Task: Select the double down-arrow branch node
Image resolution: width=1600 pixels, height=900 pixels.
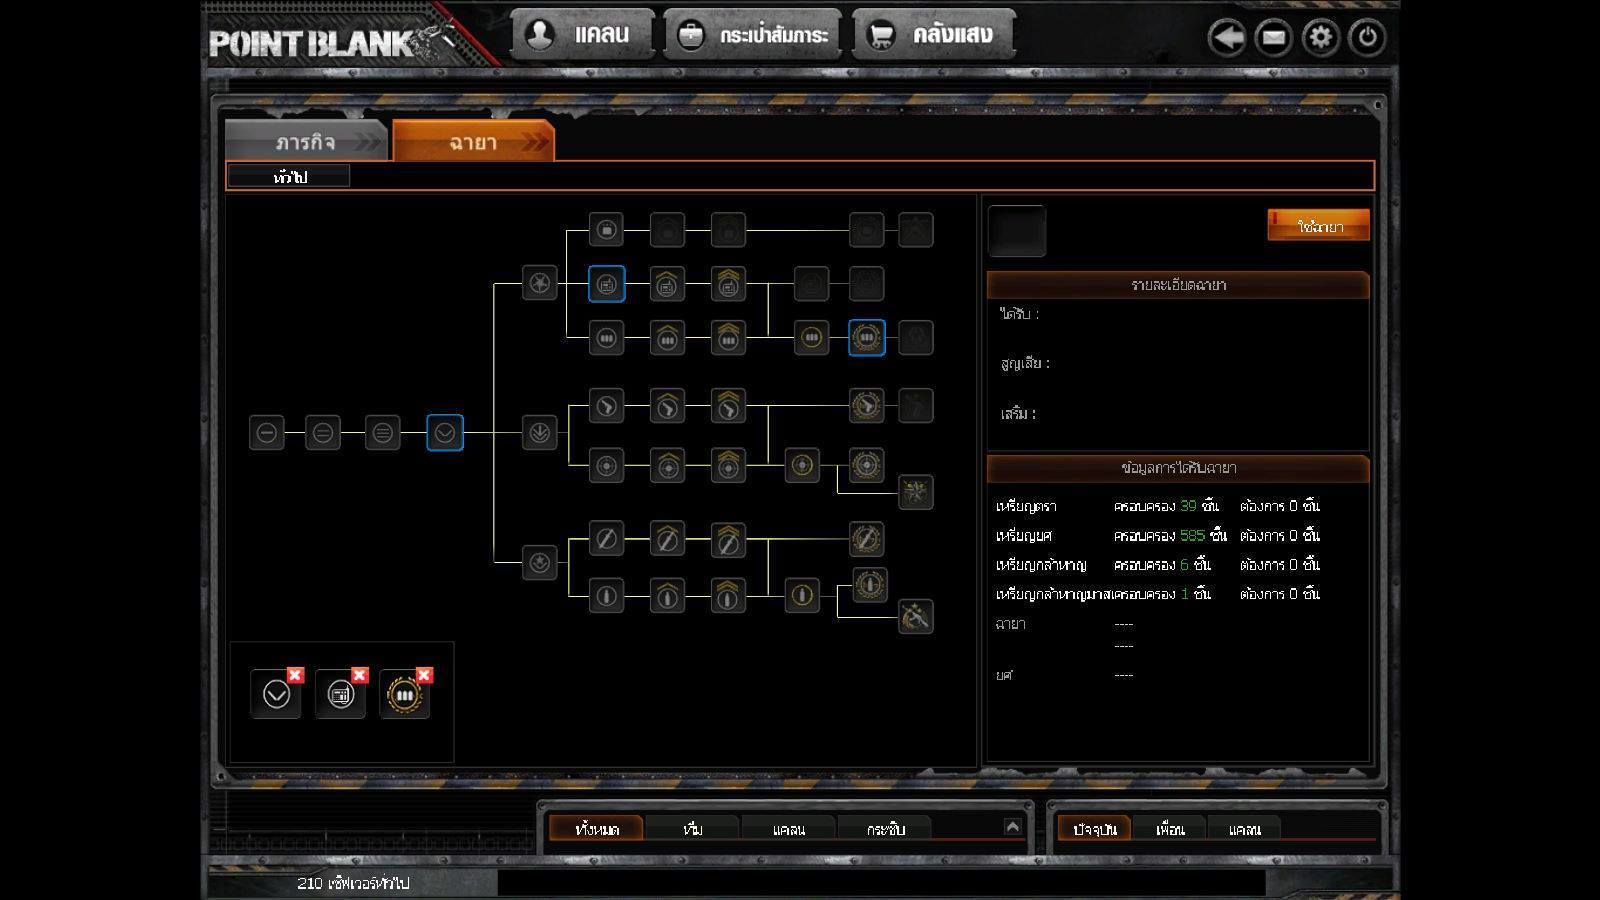Action: (x=540, y=433)
